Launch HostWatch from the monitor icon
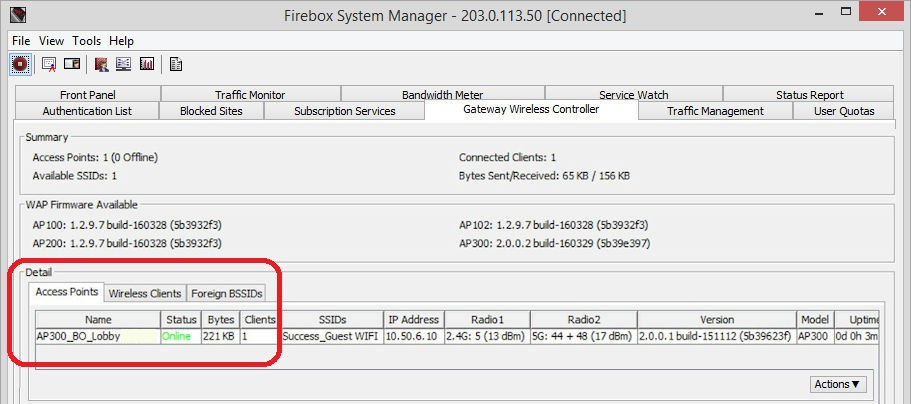The width and height of the screenshot is (911, 404). pos(123,64)
